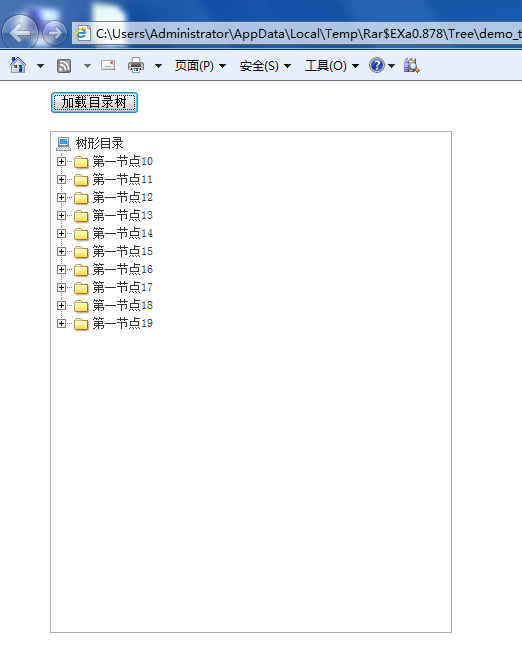
Task: Expand node 第一节点19
Action: pyautogui.click(x=61, y=324)
